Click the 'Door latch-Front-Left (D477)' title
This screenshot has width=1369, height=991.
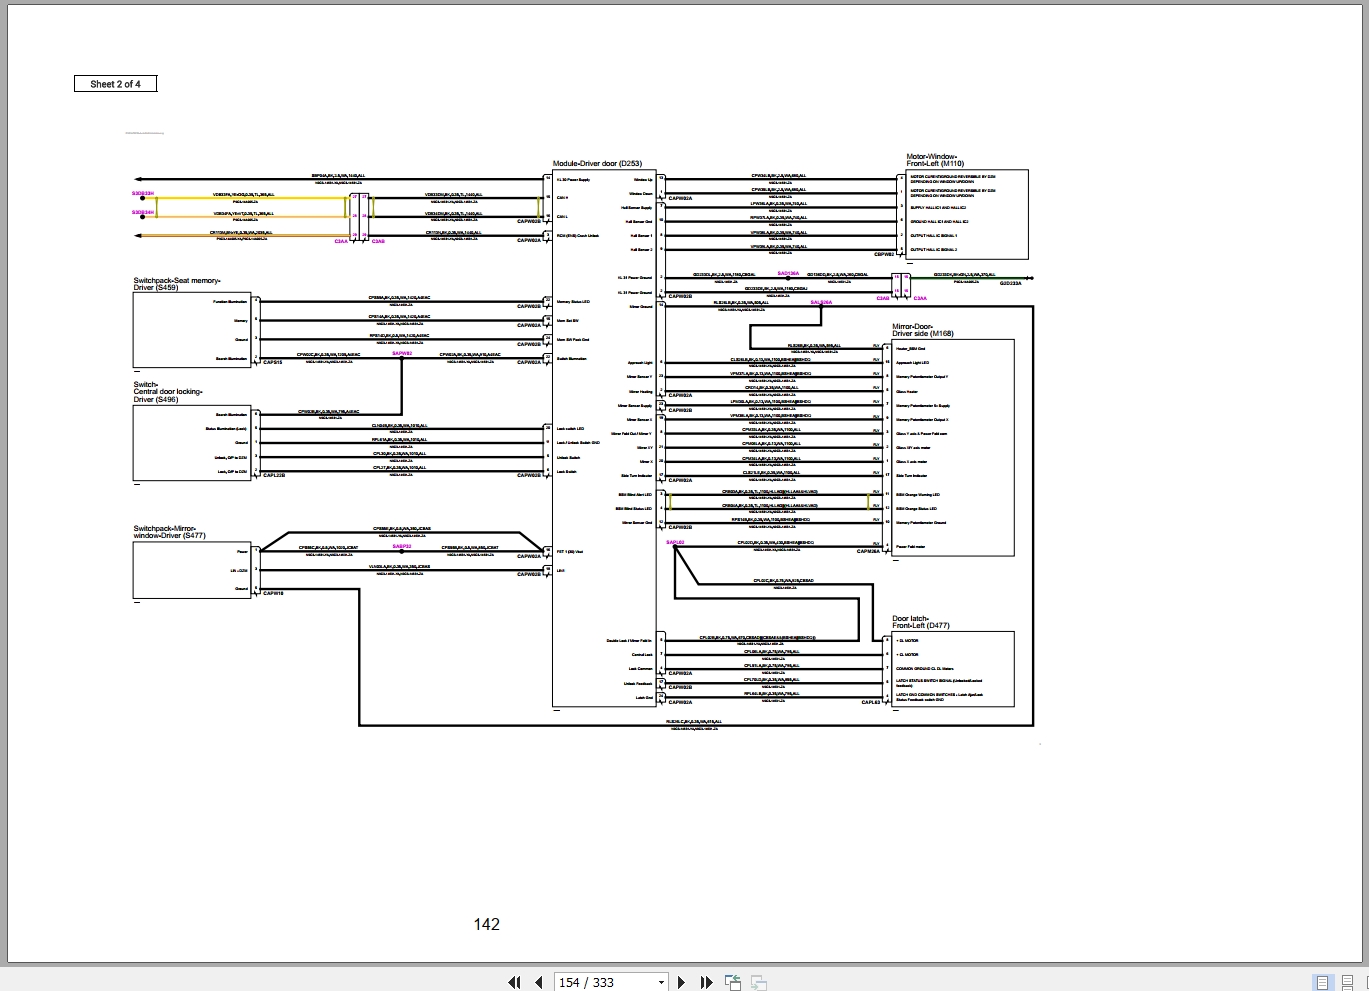(921, 622)
